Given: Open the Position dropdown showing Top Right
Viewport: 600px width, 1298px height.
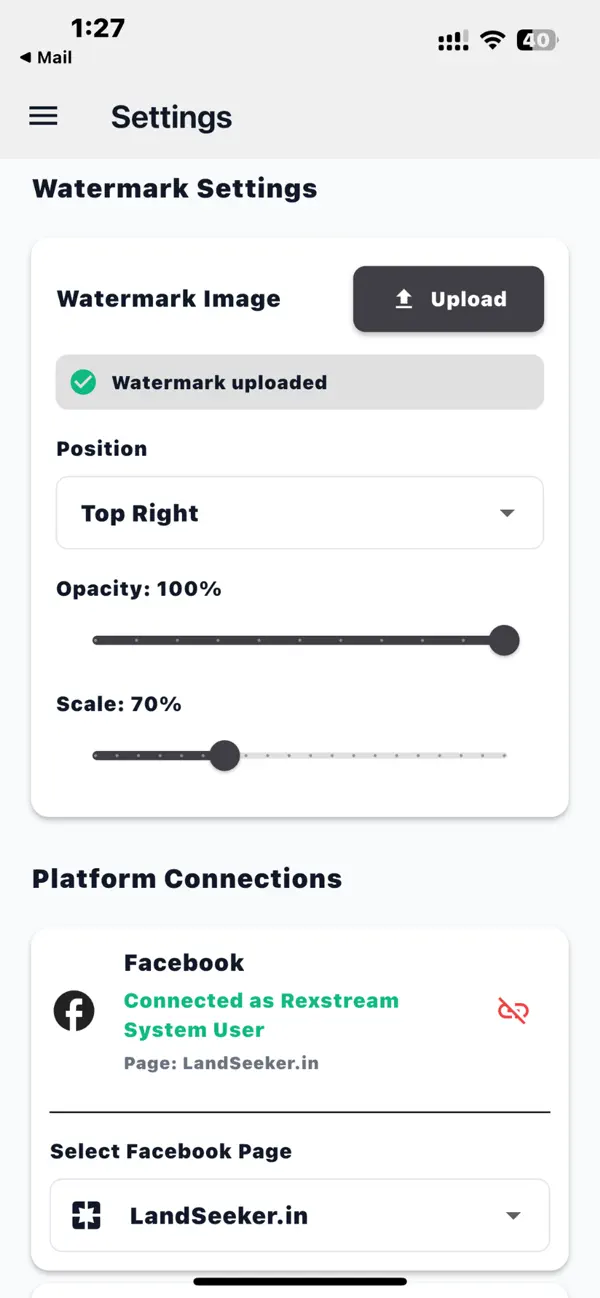Looking at the screenshot, I should click(x=299, y=513).
